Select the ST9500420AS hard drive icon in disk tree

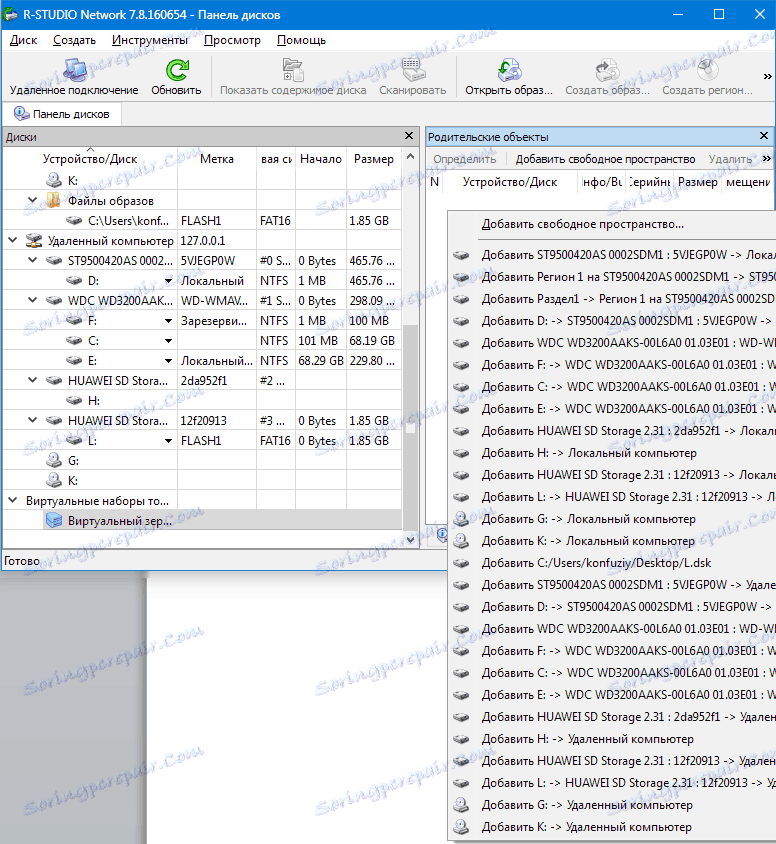coord(53,261)
